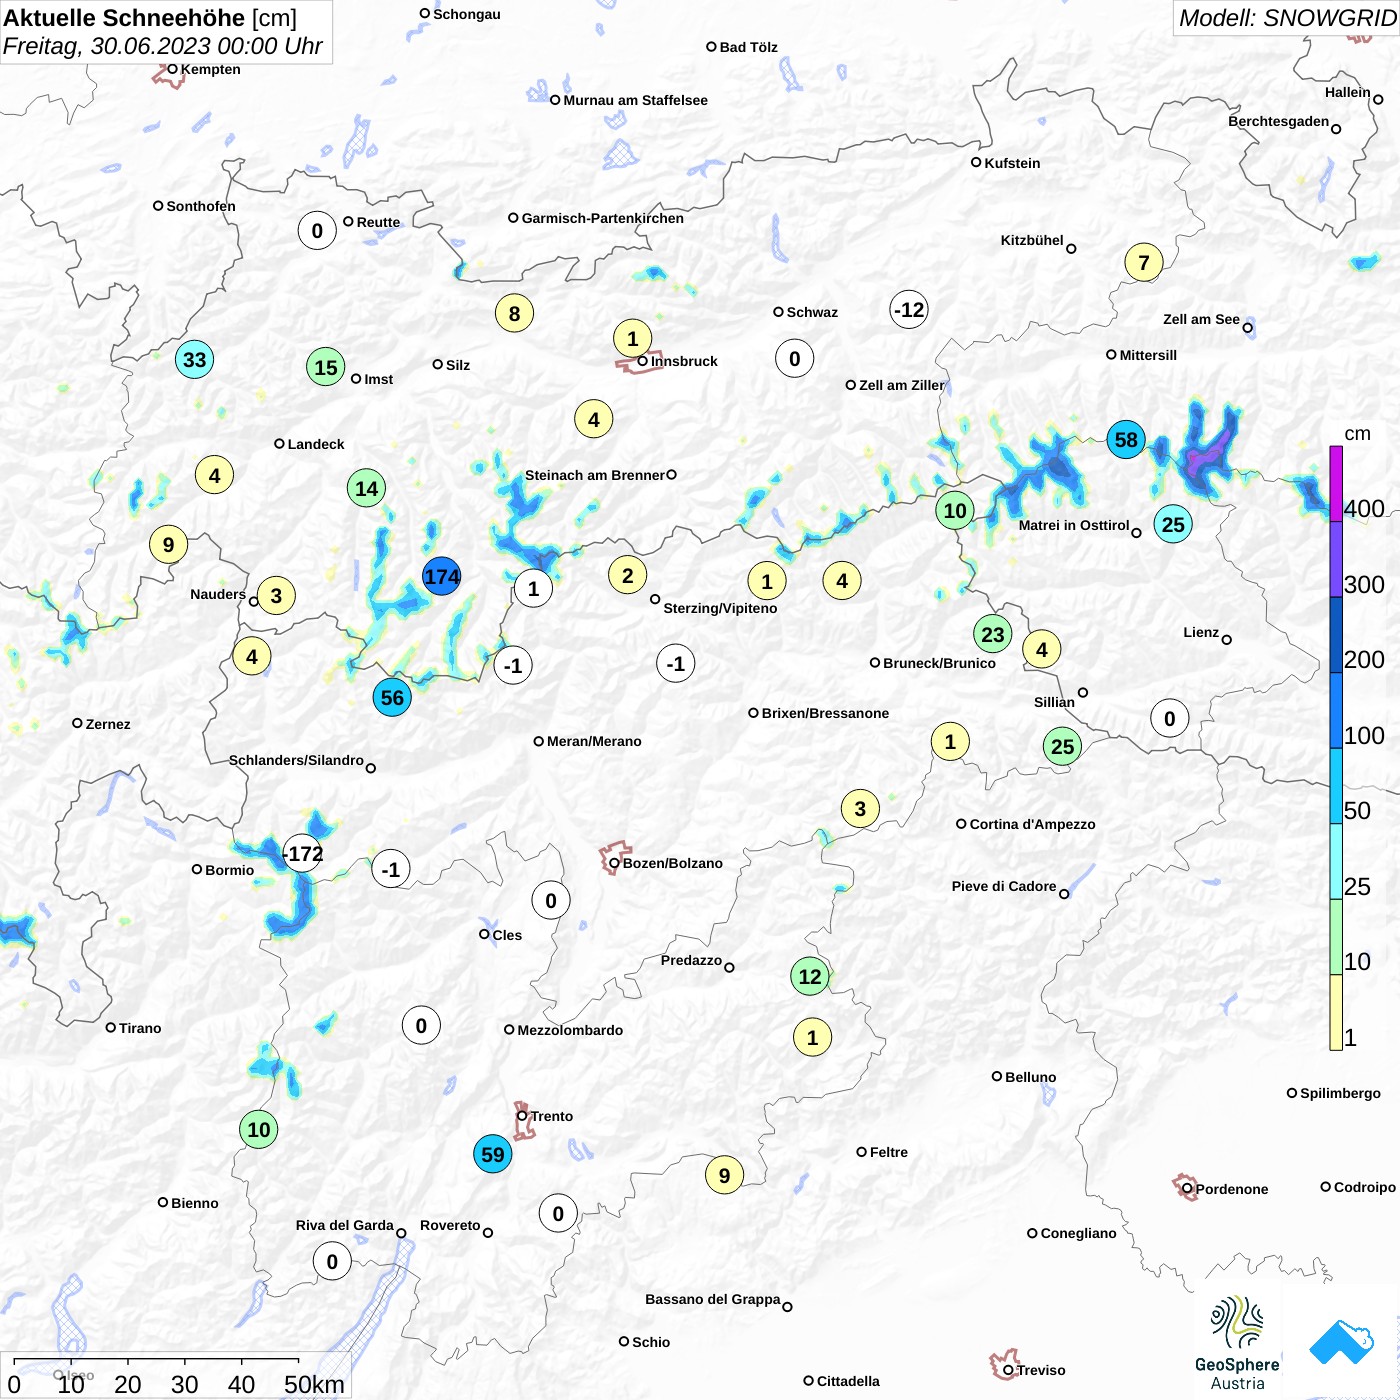1400x1400 pixels.
Task: Click the "Modell: SNOWGRID" label
Action: 1287,18
